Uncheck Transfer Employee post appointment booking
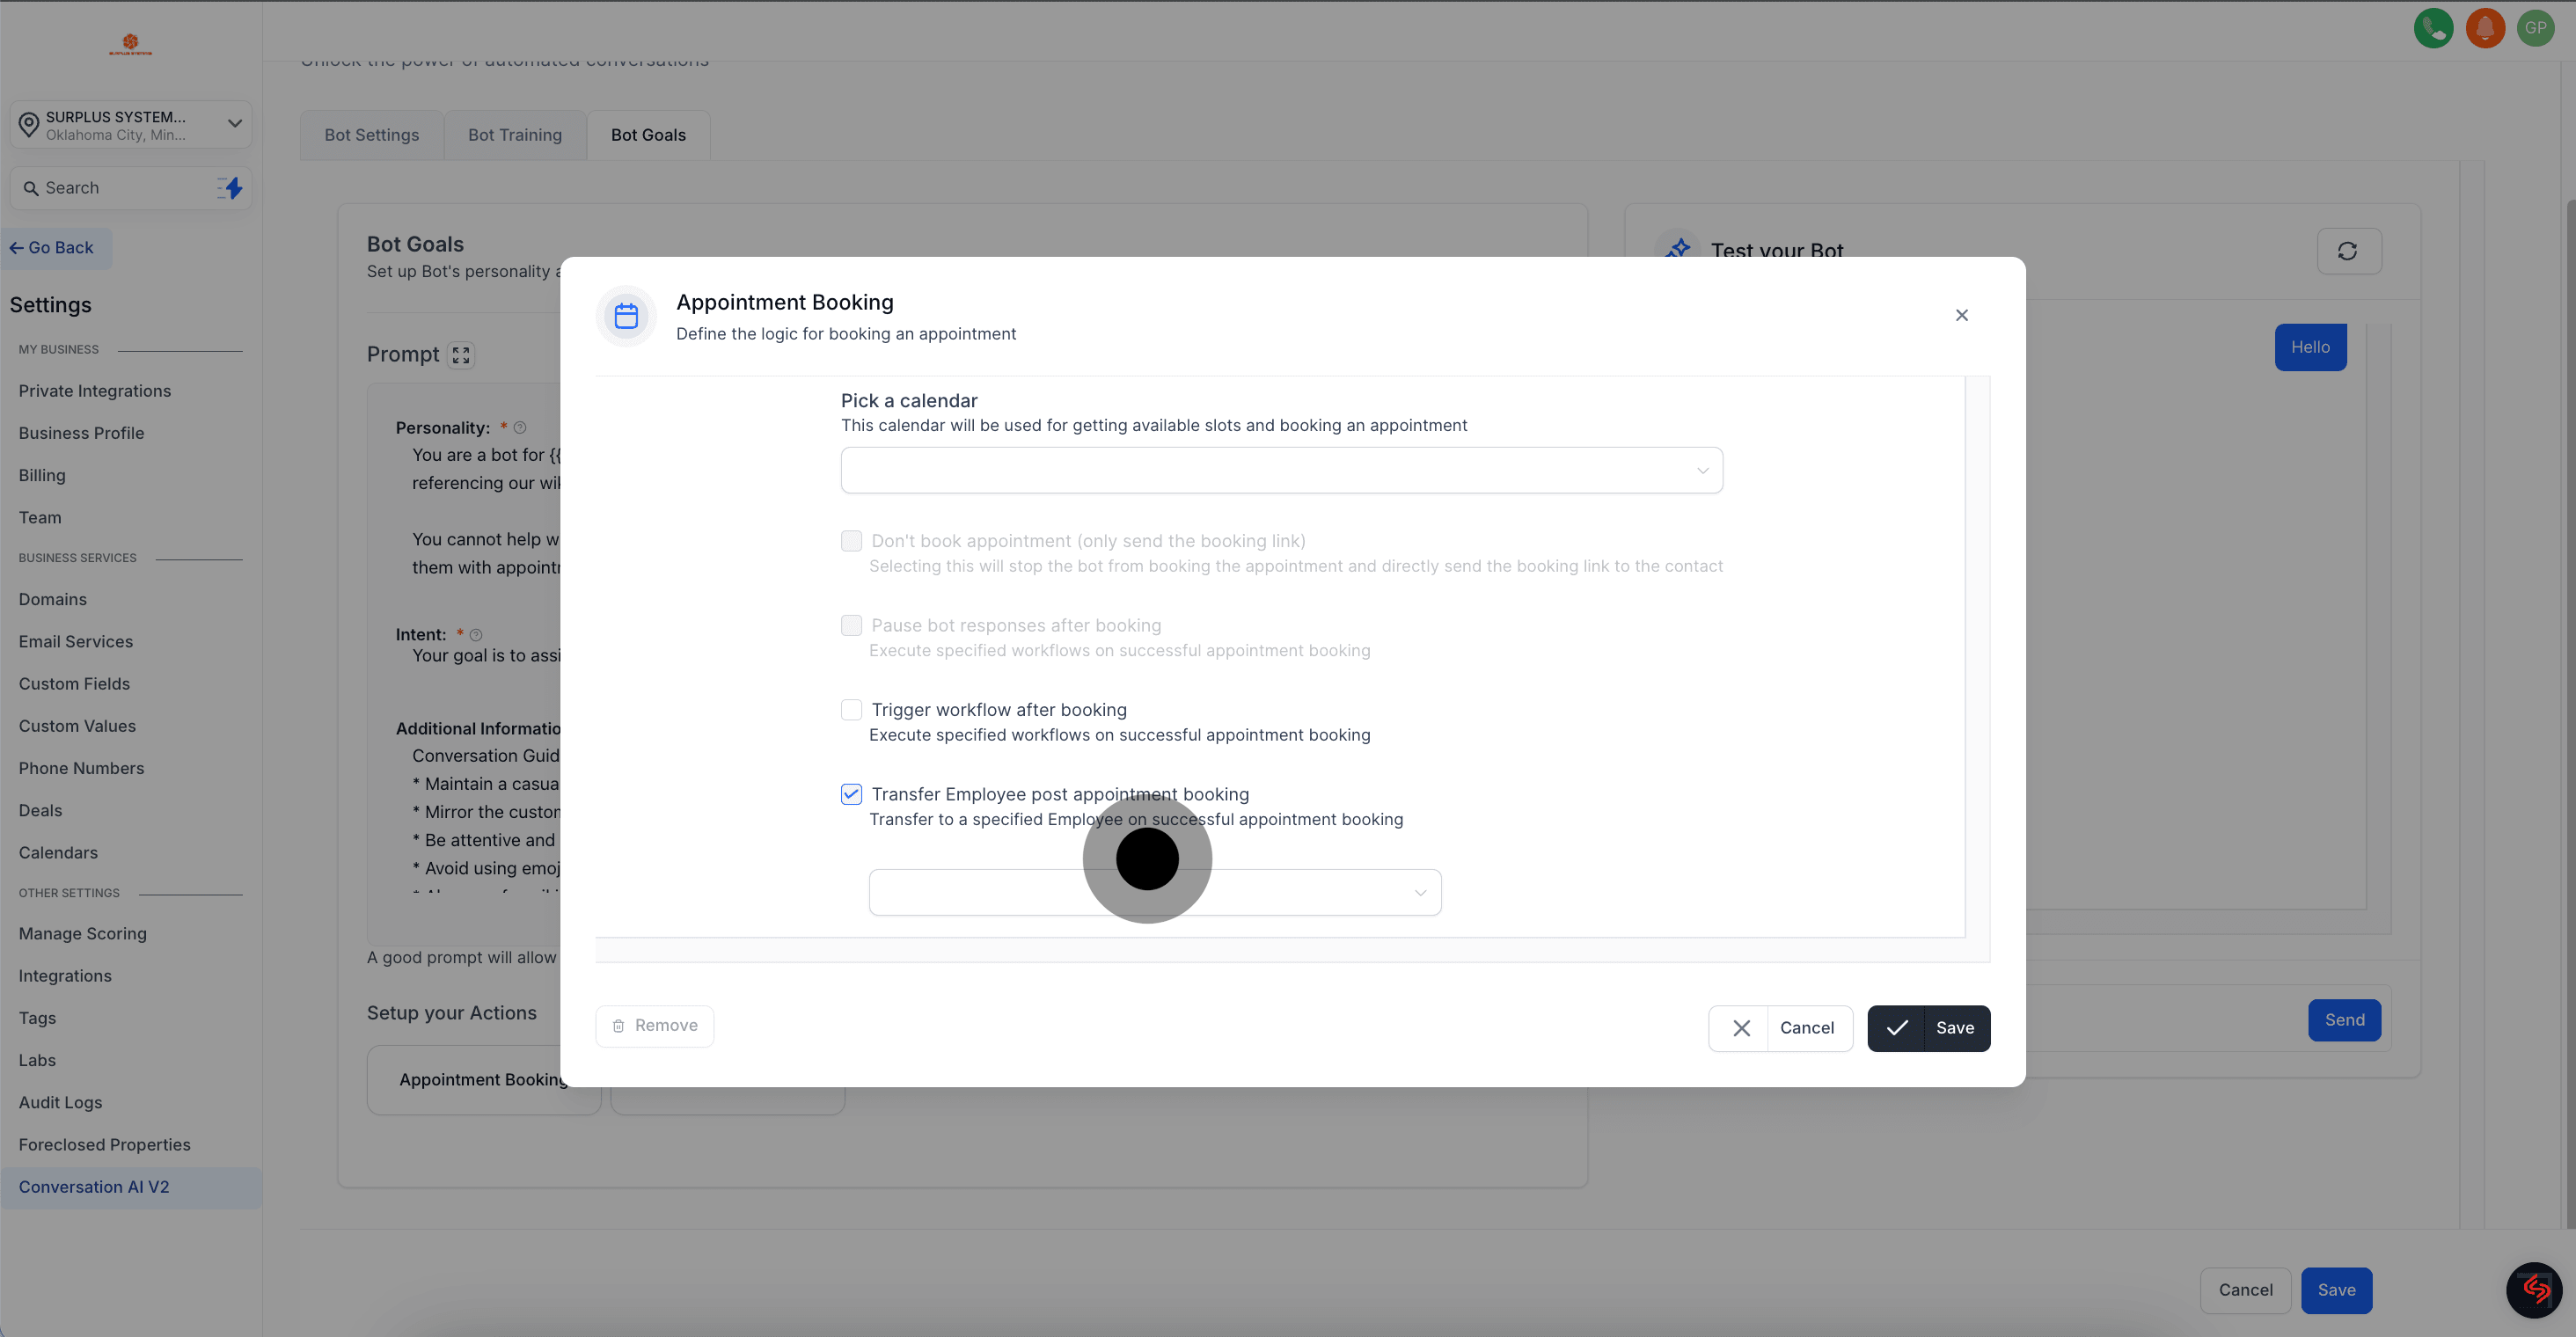 pyautogui.click(x=851, y=794)
